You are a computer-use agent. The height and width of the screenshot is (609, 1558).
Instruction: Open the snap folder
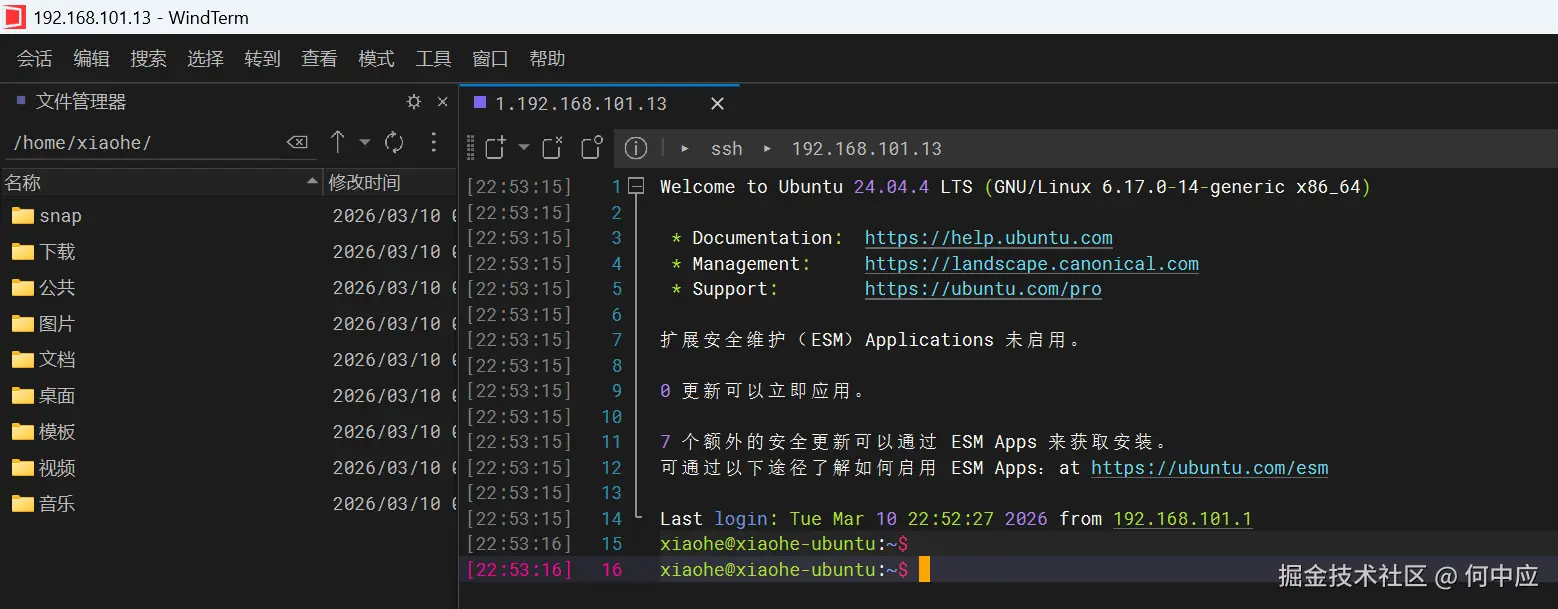point(60,216)
